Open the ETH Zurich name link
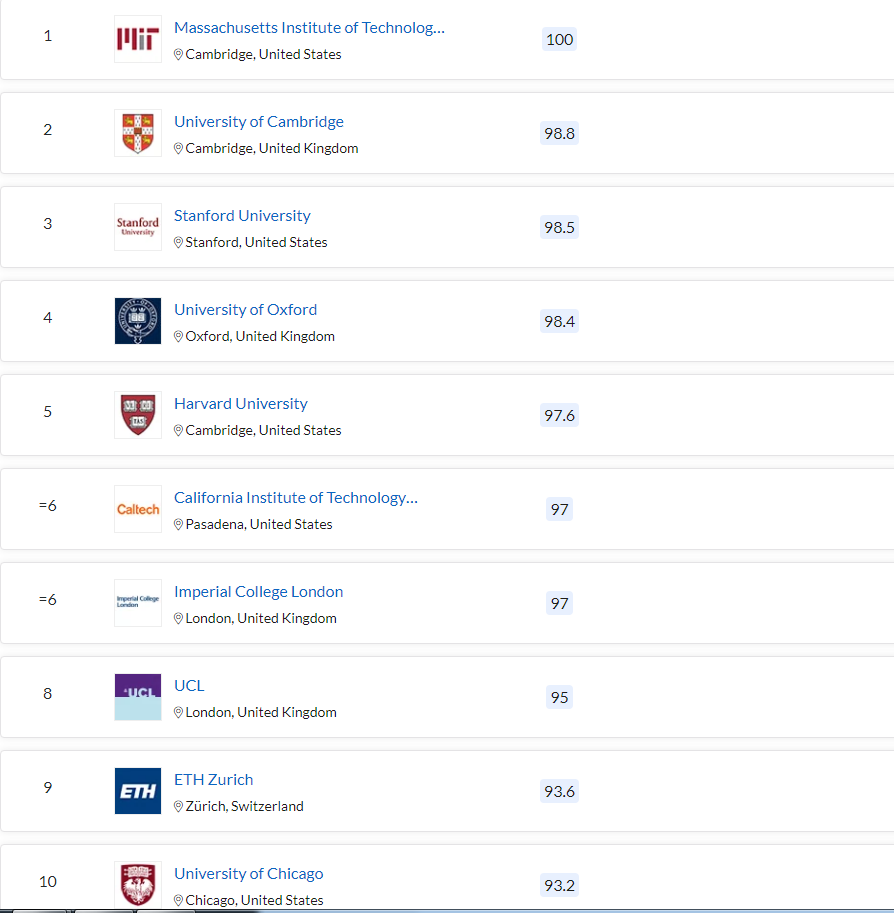Image resolution: width=894 pixels, height=913 pixels. point(214,780)
